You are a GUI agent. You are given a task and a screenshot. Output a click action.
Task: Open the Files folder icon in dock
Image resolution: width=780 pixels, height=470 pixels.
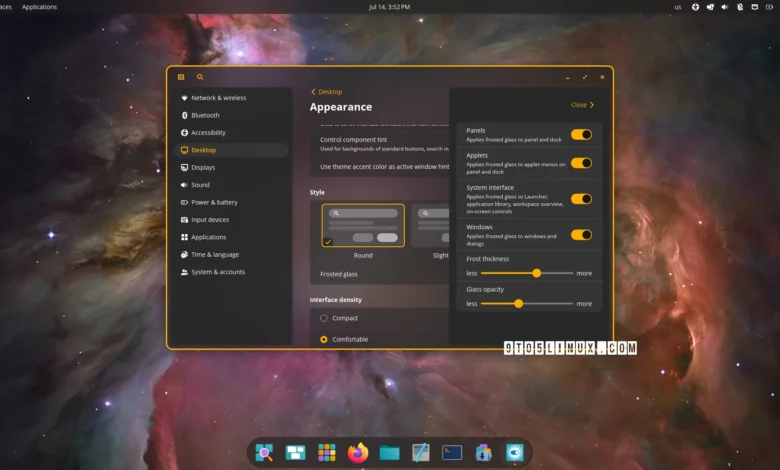389,453
